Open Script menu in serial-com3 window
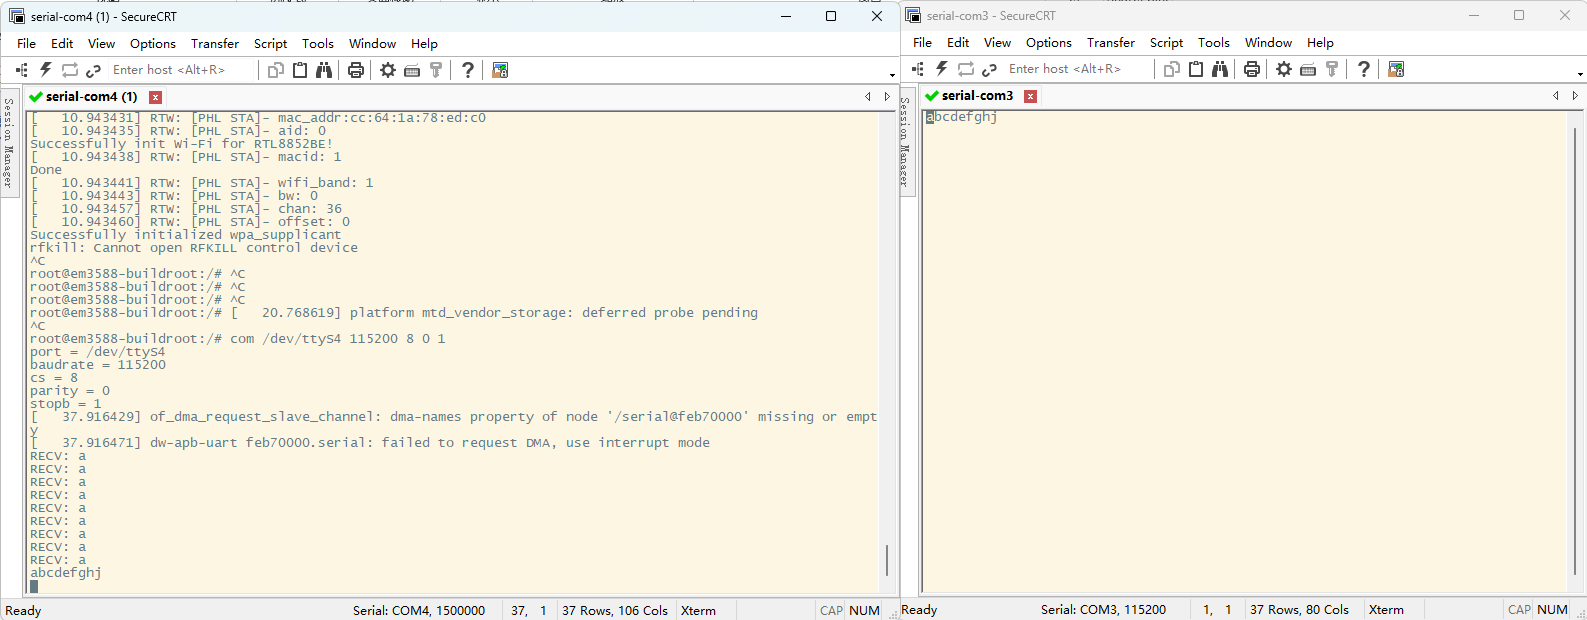The height and width of the screenshot is (620, 1587). point(1166,43)
